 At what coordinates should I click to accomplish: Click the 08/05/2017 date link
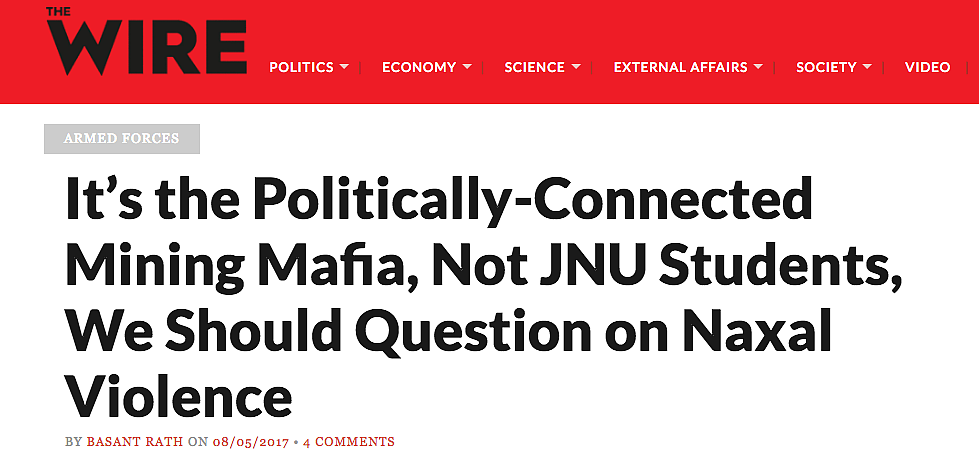click(x=250, y=442)
